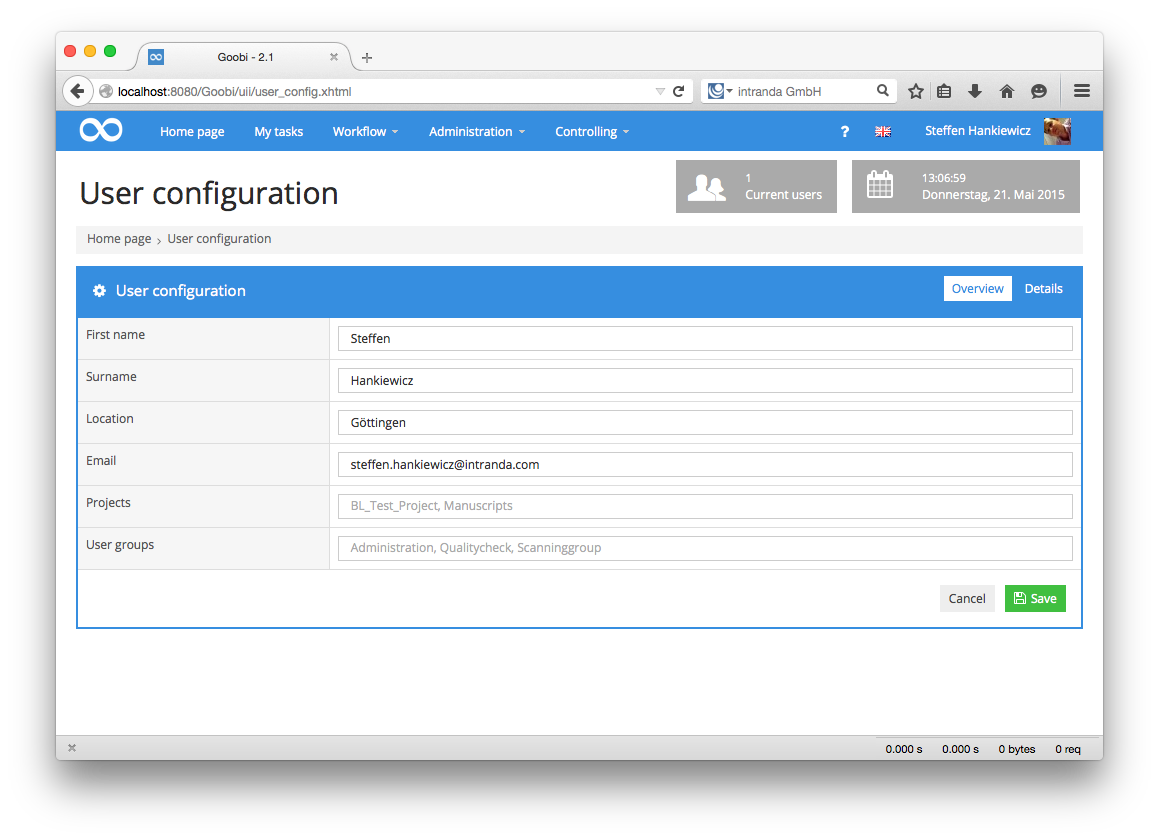Switch to the Overview tab
Screen dimensions: 1159x840
[x=977, y=288]
